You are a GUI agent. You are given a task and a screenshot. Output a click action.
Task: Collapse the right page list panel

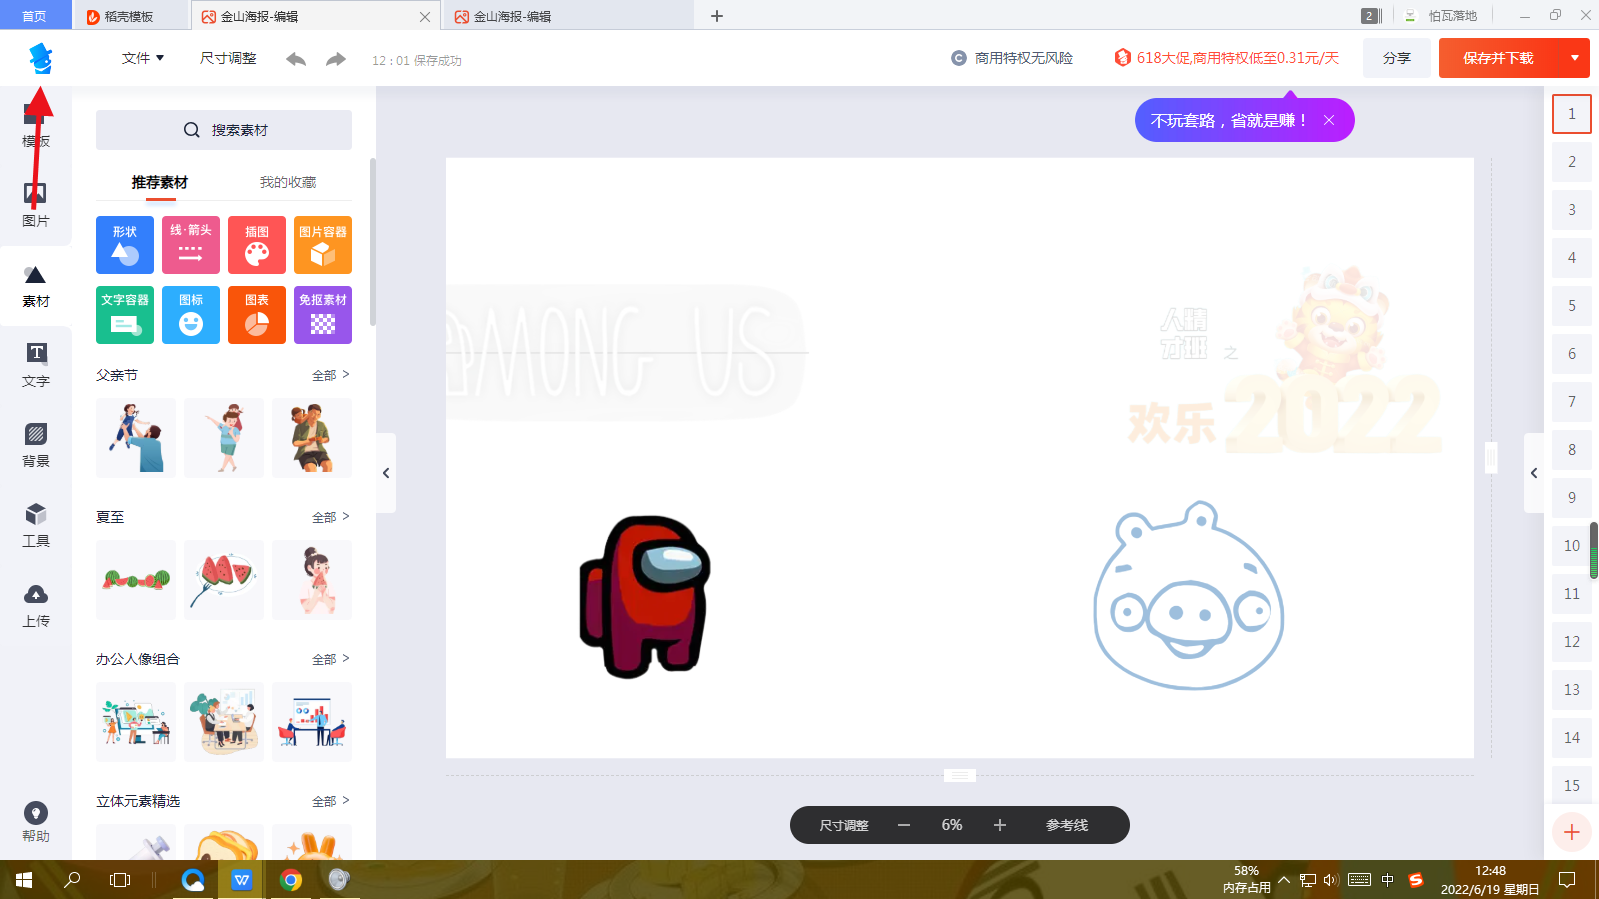click(1534, 473)
